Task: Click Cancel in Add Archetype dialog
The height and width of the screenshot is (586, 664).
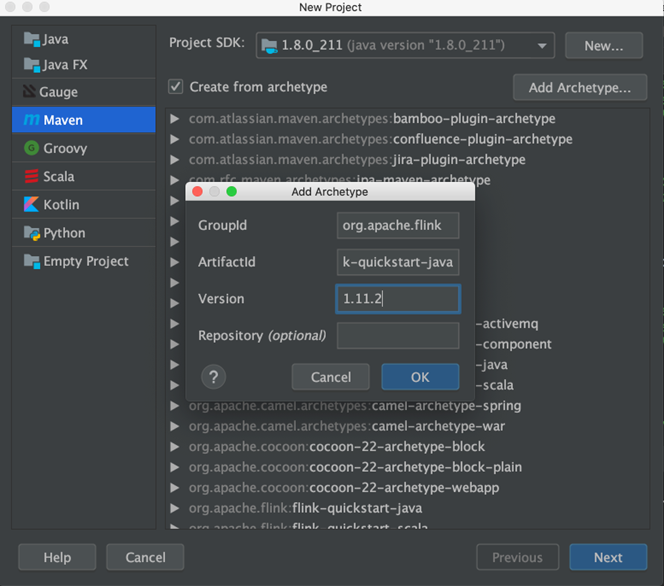Action: pyautogui.click(x=331, y=377)
